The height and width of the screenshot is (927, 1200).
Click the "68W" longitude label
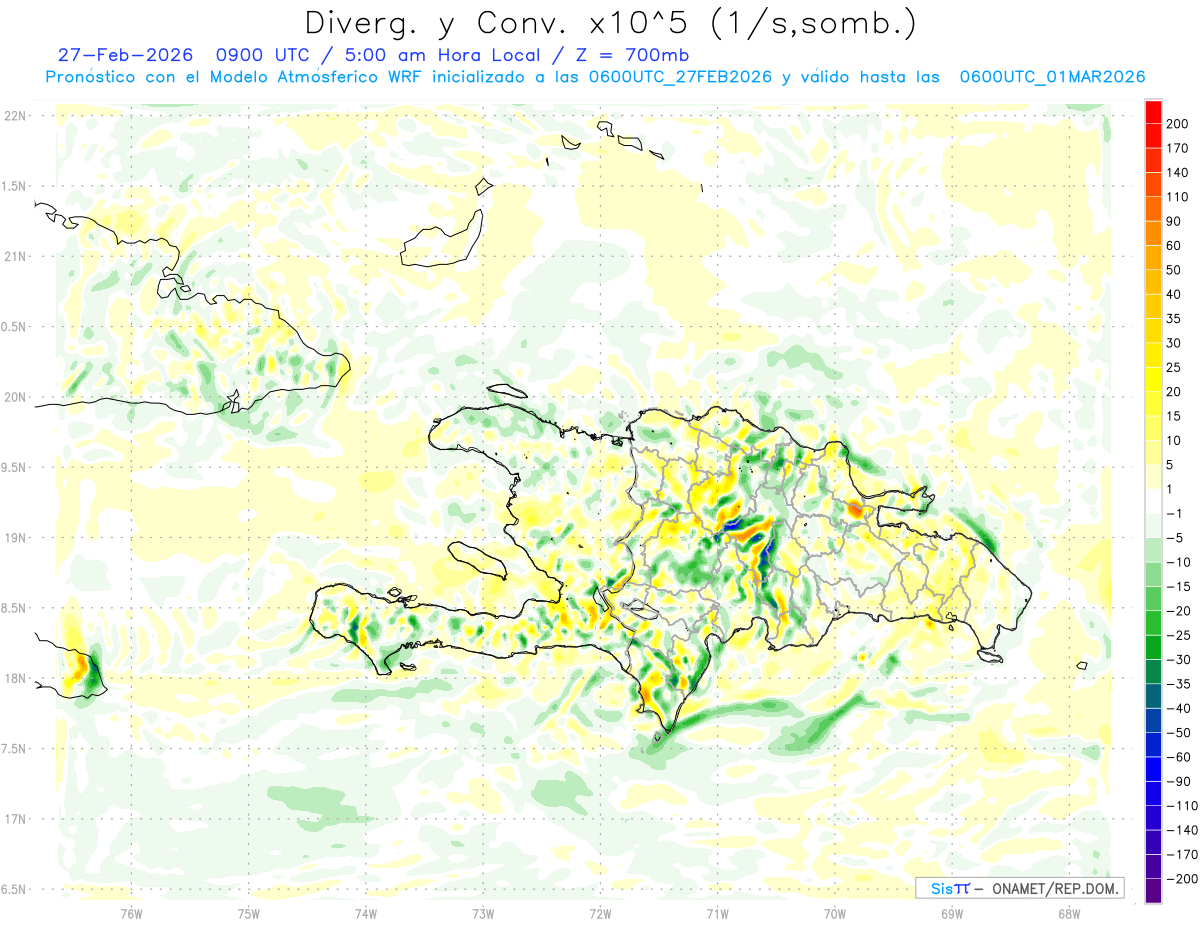pyautogui.click(x=1069, y=913)
